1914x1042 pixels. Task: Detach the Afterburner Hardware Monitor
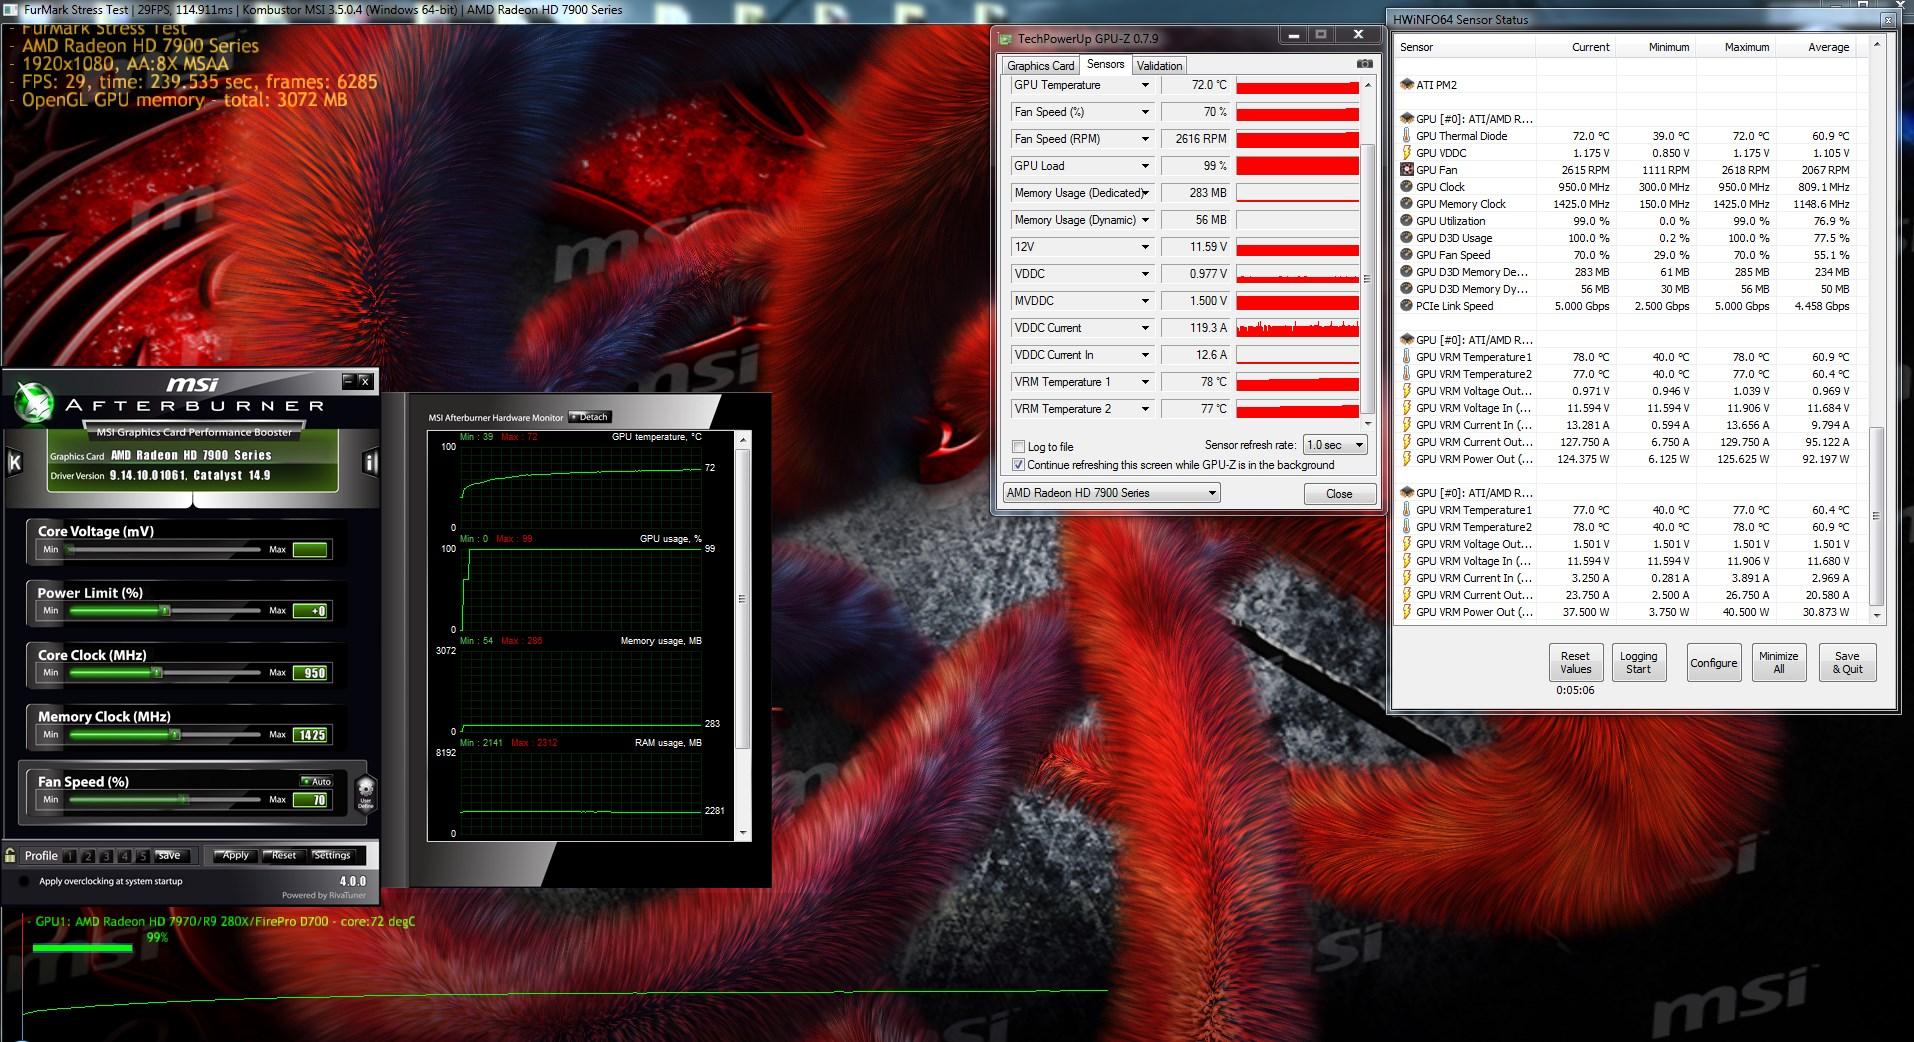[x=590, y=417]
